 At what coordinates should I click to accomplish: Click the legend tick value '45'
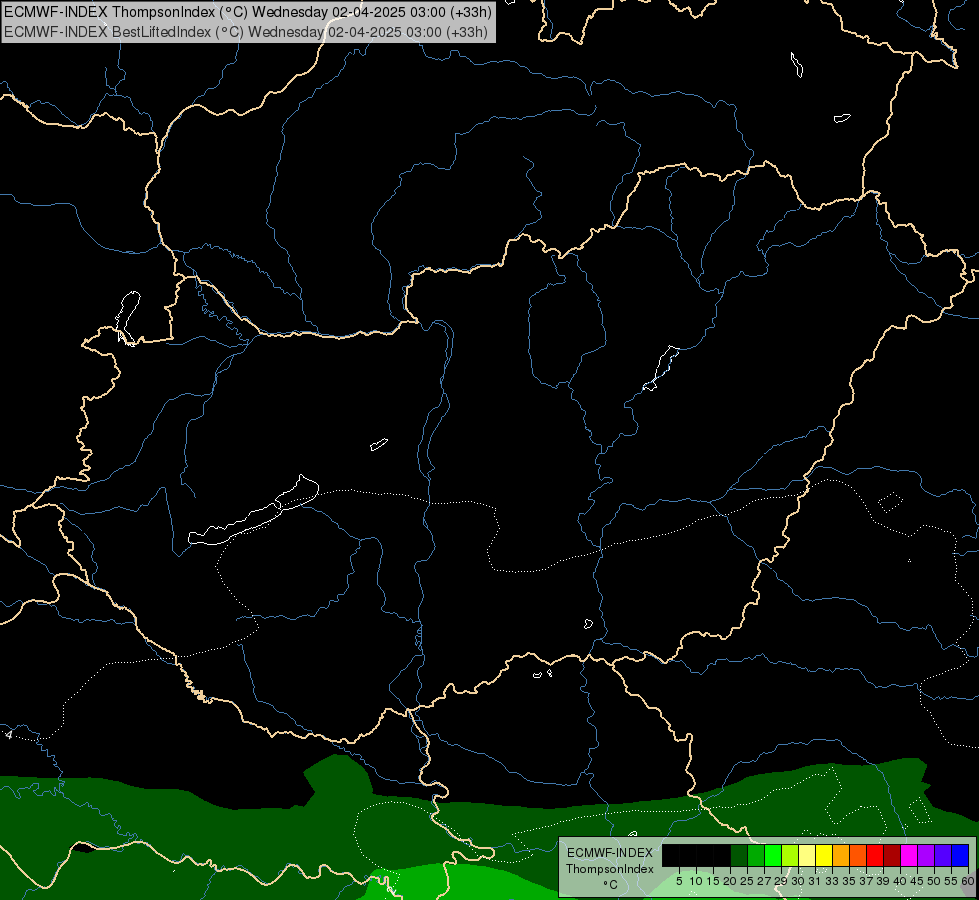(x=917, y=881)
